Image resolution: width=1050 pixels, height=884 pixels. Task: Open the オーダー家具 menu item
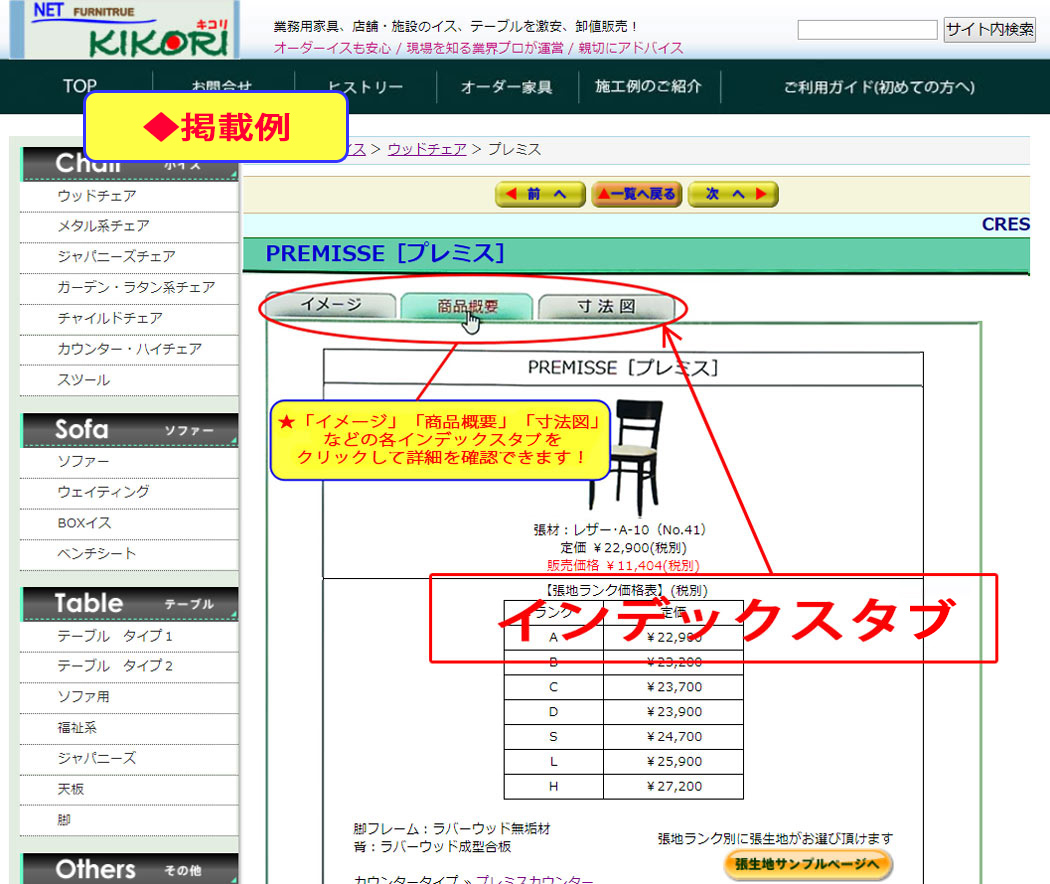(x=506, y=87)
